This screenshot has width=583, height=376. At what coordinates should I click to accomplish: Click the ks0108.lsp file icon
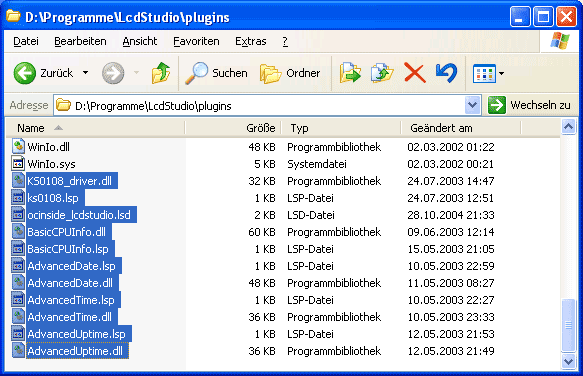[18, 198]
